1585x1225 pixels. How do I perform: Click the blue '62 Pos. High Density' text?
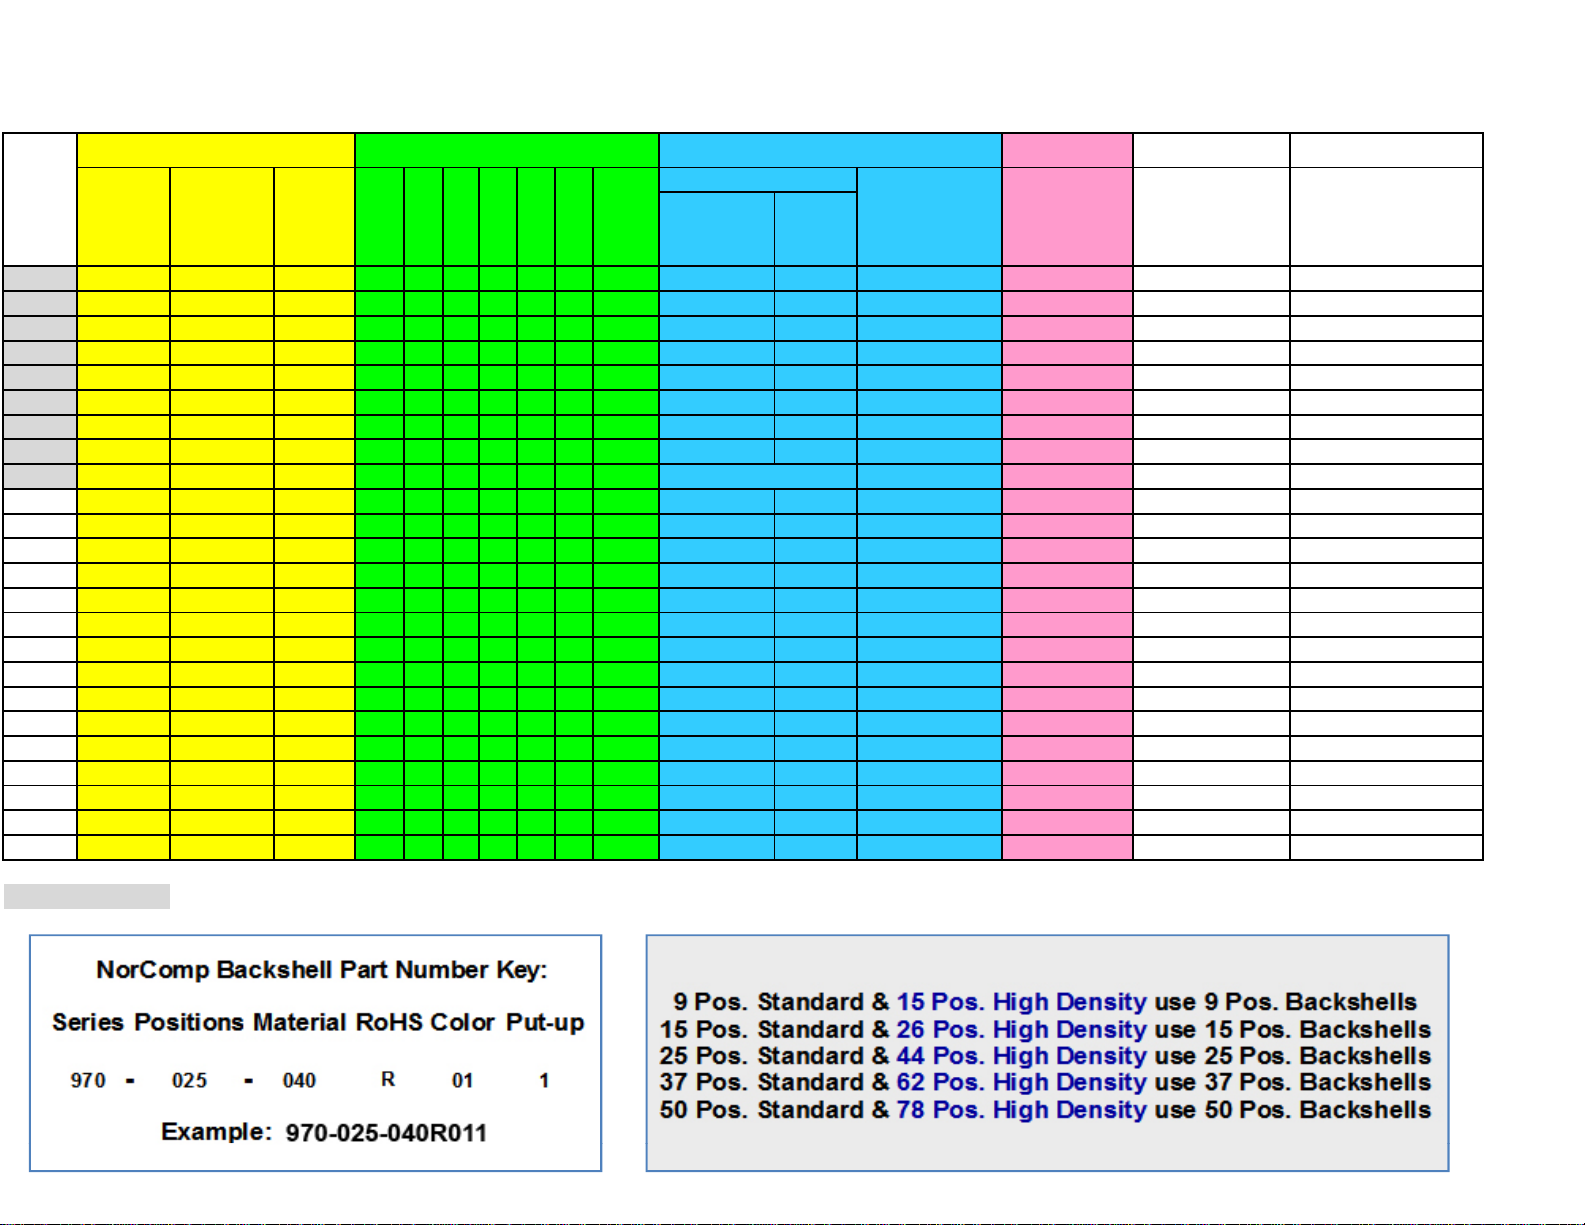click(1021, 1082)
